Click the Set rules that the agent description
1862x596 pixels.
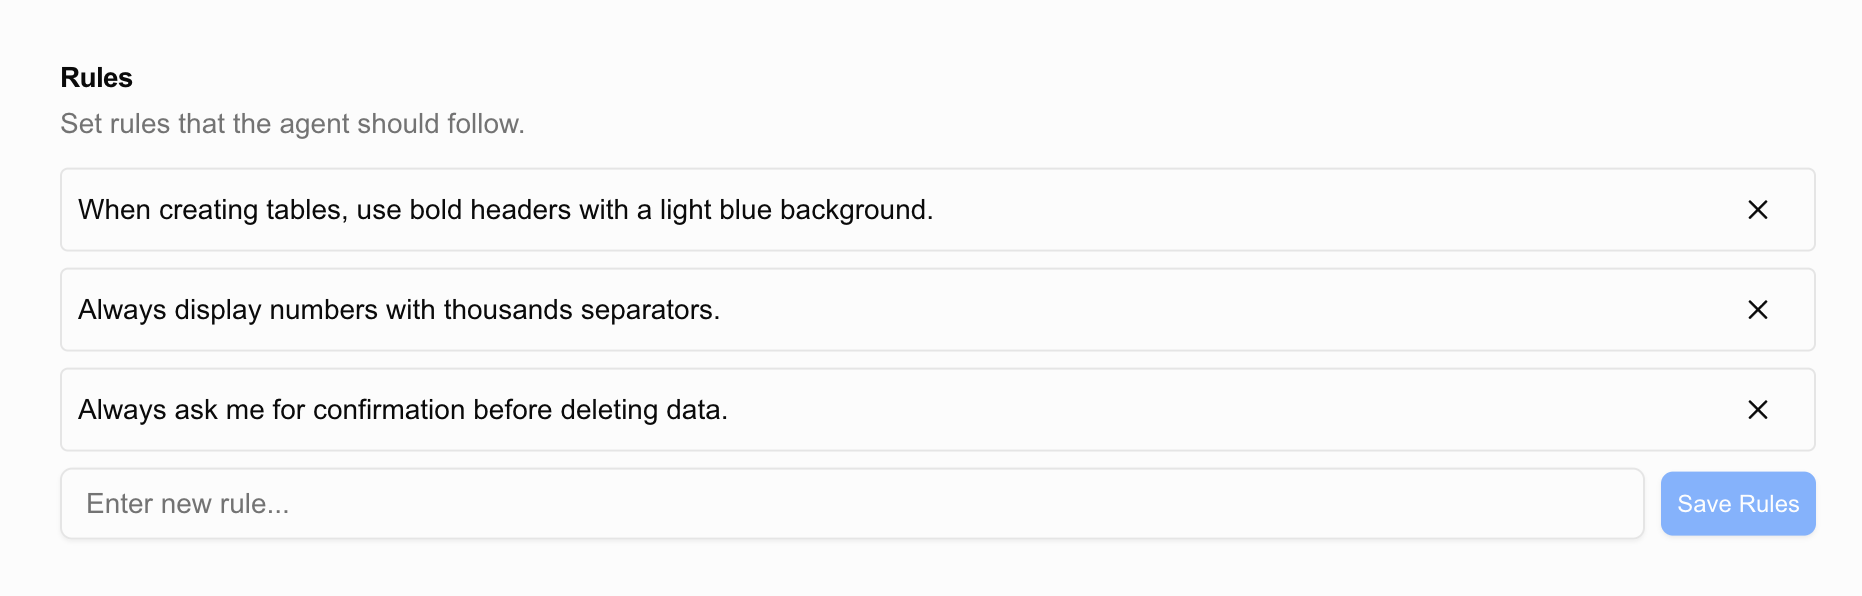(292, 123)
